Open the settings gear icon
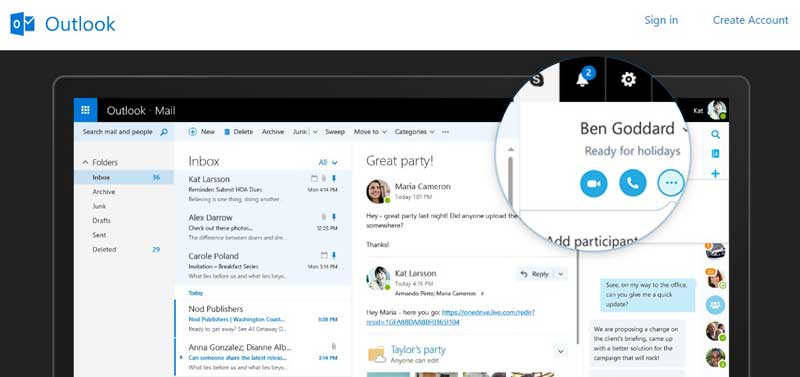Viewport: 800px width, 377px height. (x=629, y=79)
